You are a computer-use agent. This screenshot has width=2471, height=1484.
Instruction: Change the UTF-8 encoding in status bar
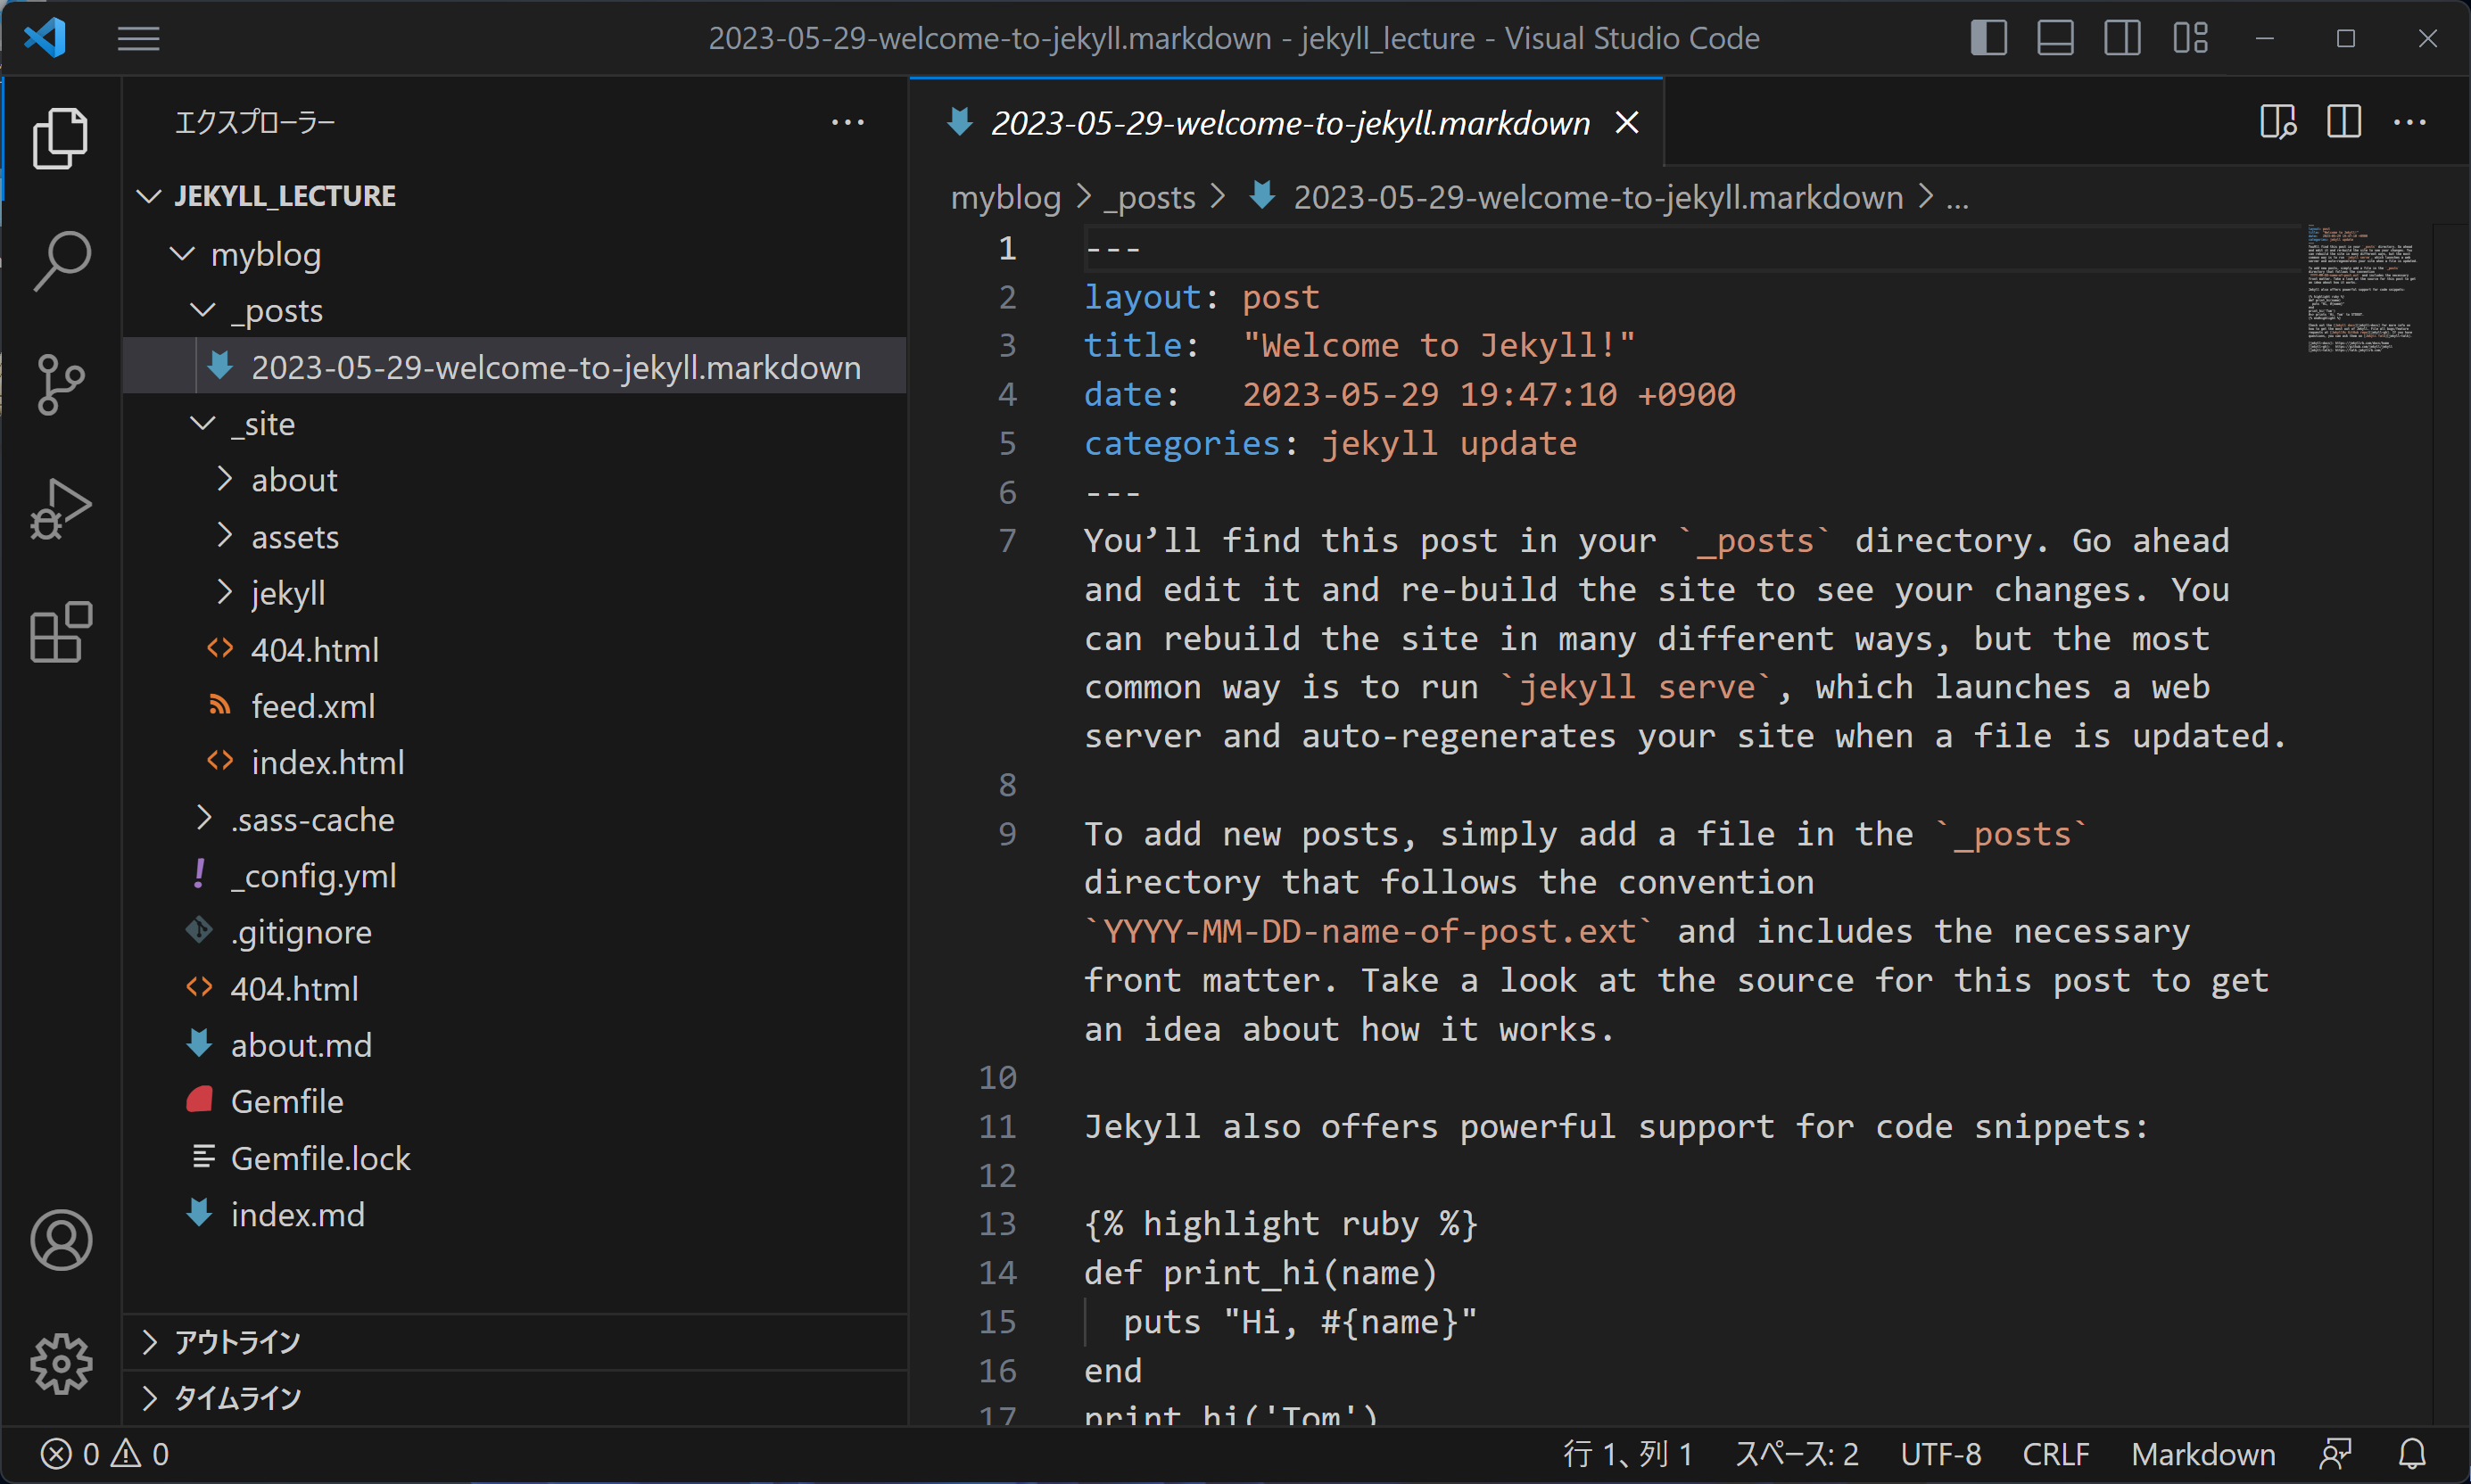1940,1454
